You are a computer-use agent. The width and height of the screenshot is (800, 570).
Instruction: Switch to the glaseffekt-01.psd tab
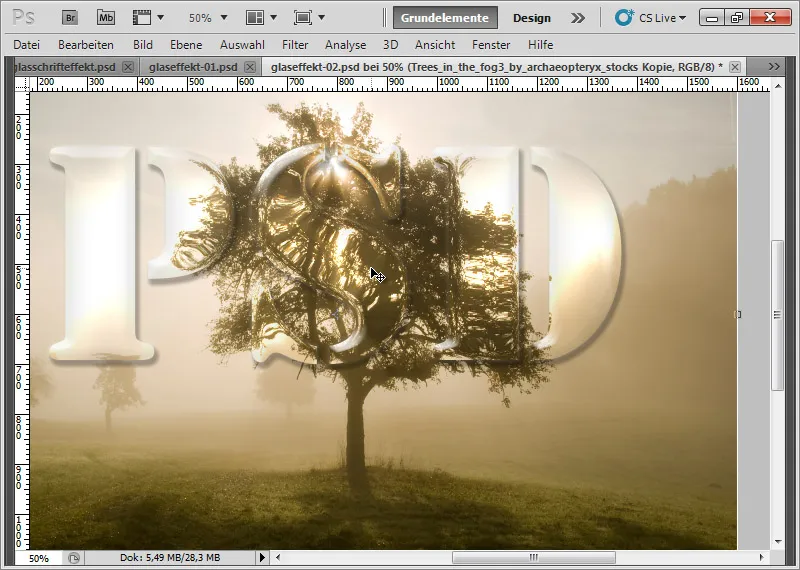pyautogui.click(x=193, y=67)
